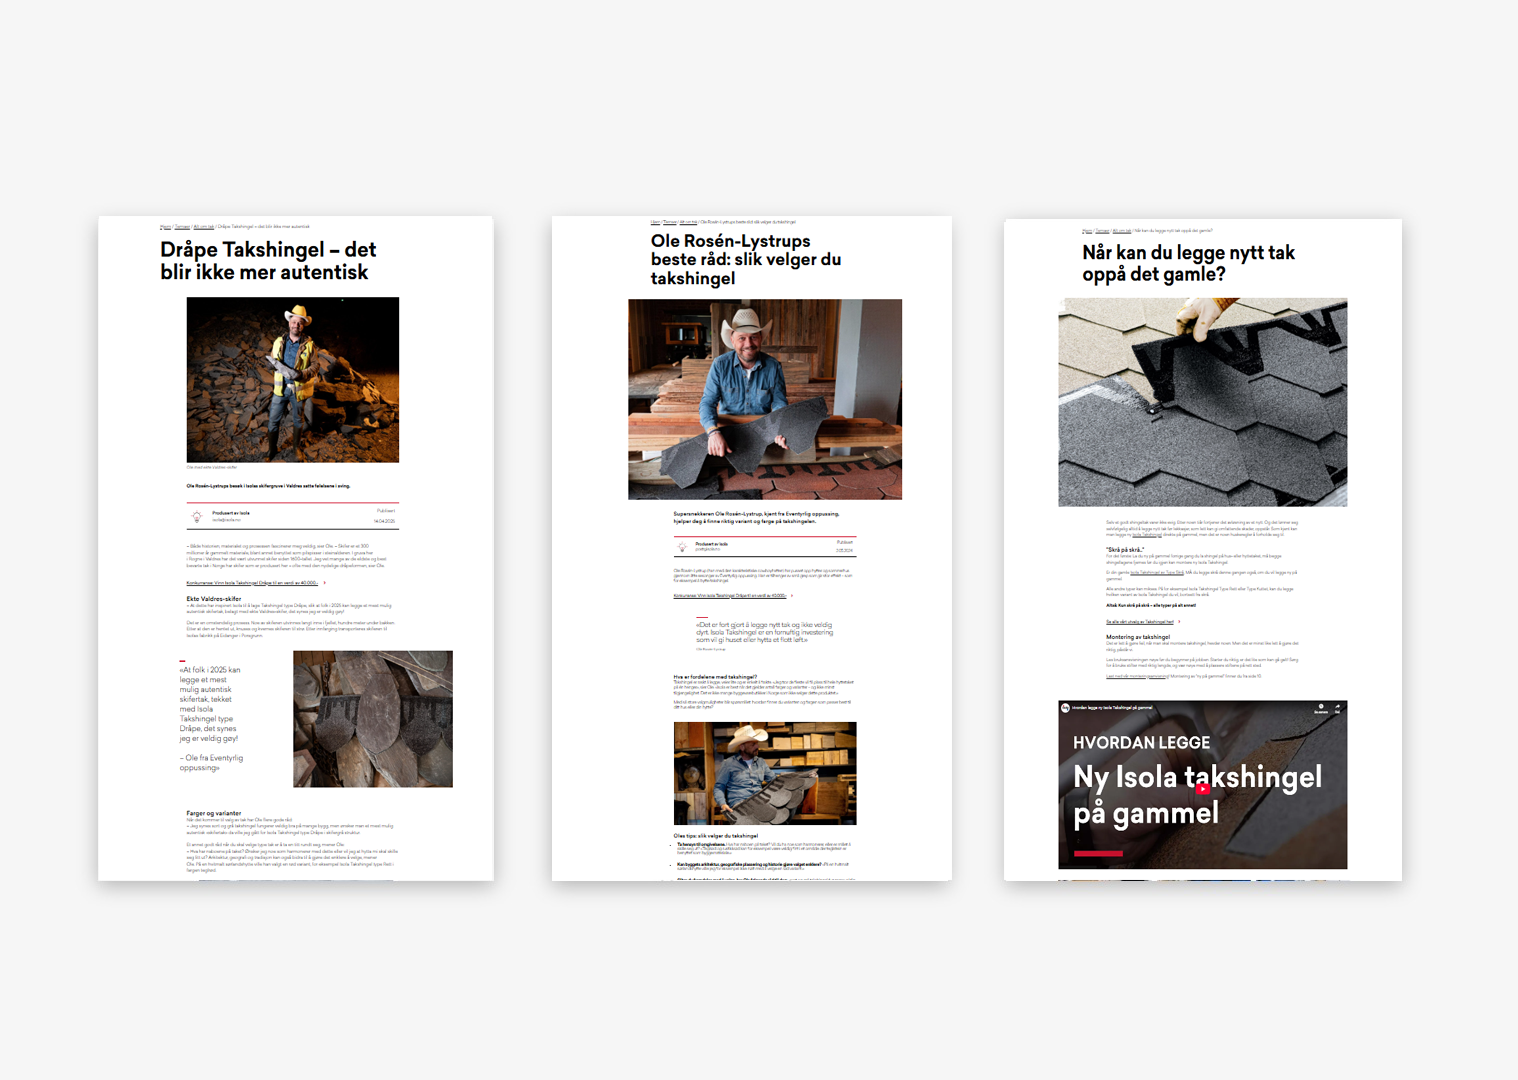Open 'Temaer' breadcrumb in the middle article
1518x1080 pixels.
(670, 222)
